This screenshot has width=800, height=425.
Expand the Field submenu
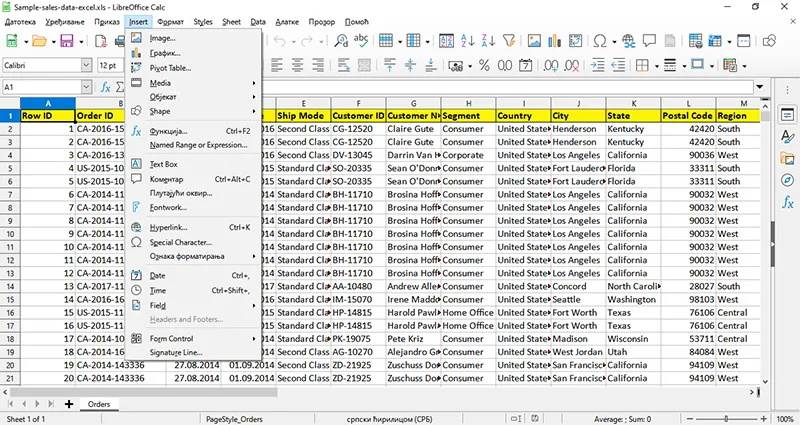click(x=194, y=305)
